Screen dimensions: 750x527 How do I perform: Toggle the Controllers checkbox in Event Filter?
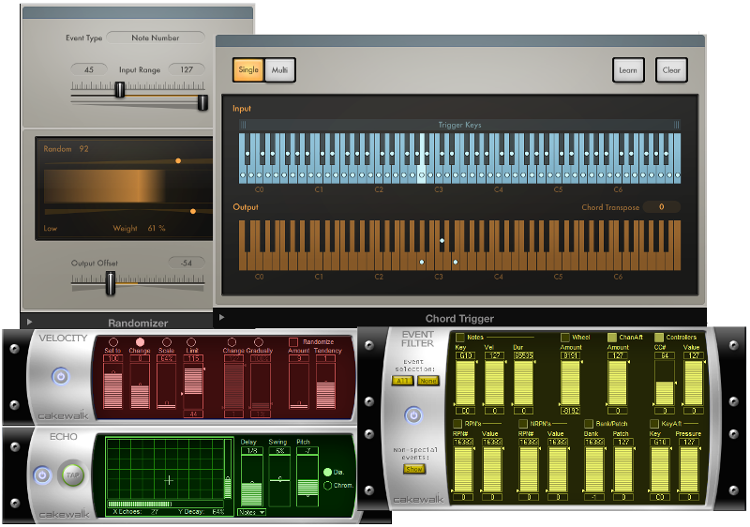tap(659, 337)
